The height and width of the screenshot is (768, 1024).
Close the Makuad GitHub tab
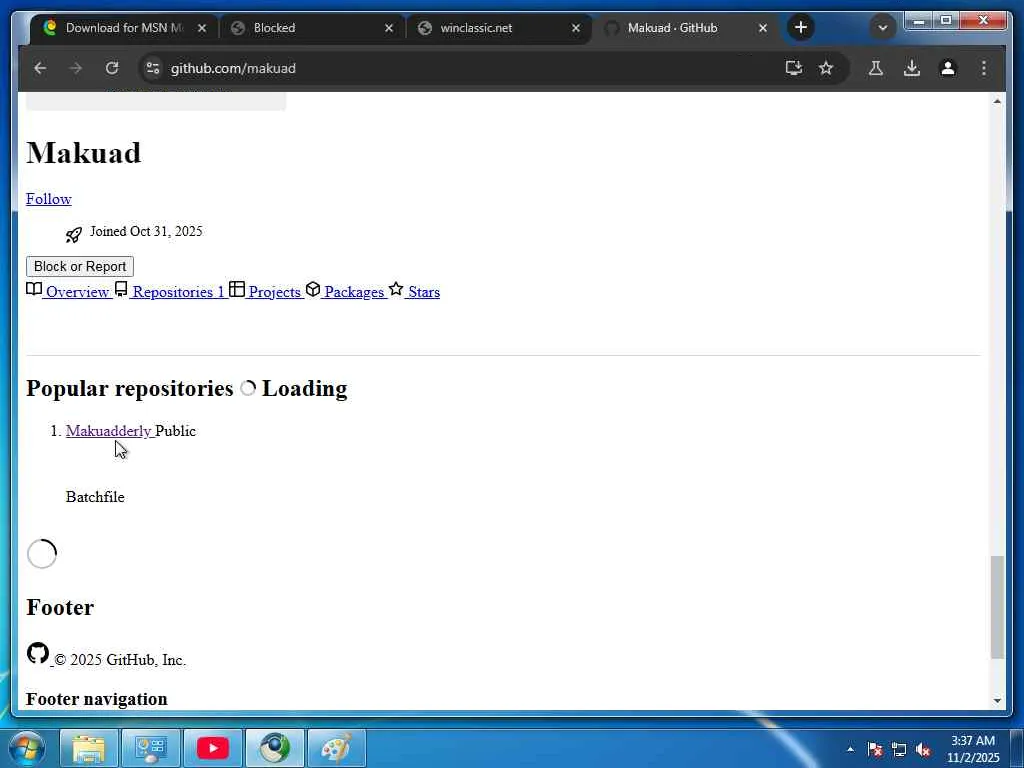762,28
